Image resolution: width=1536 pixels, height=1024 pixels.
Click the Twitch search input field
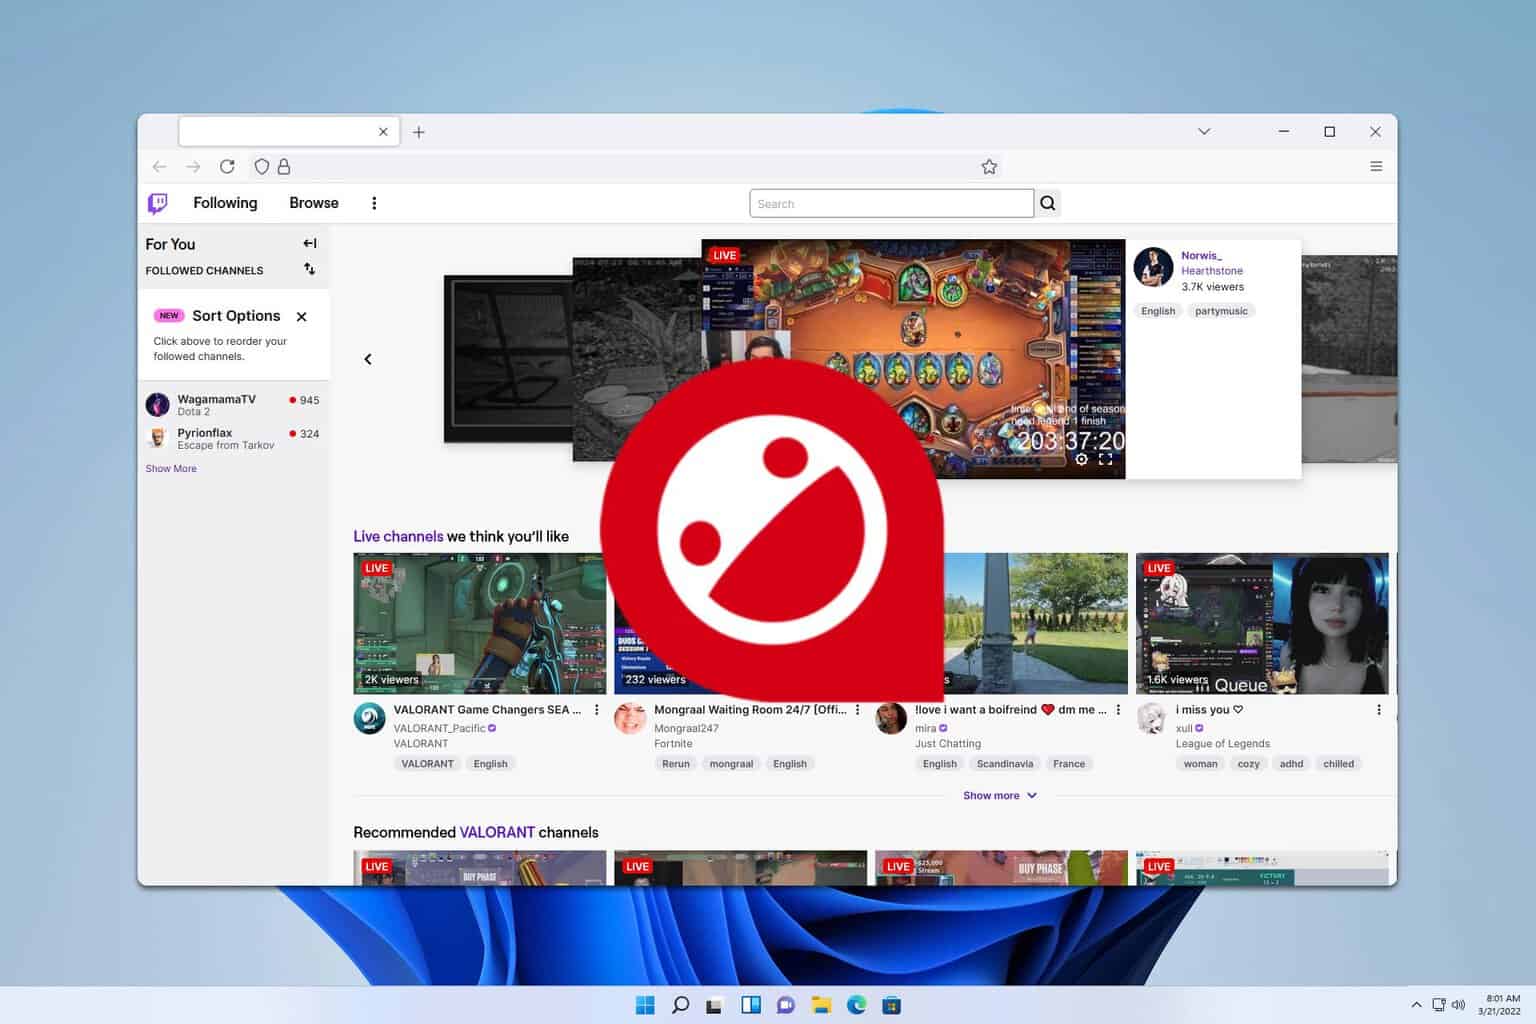(x=891, y=204)
